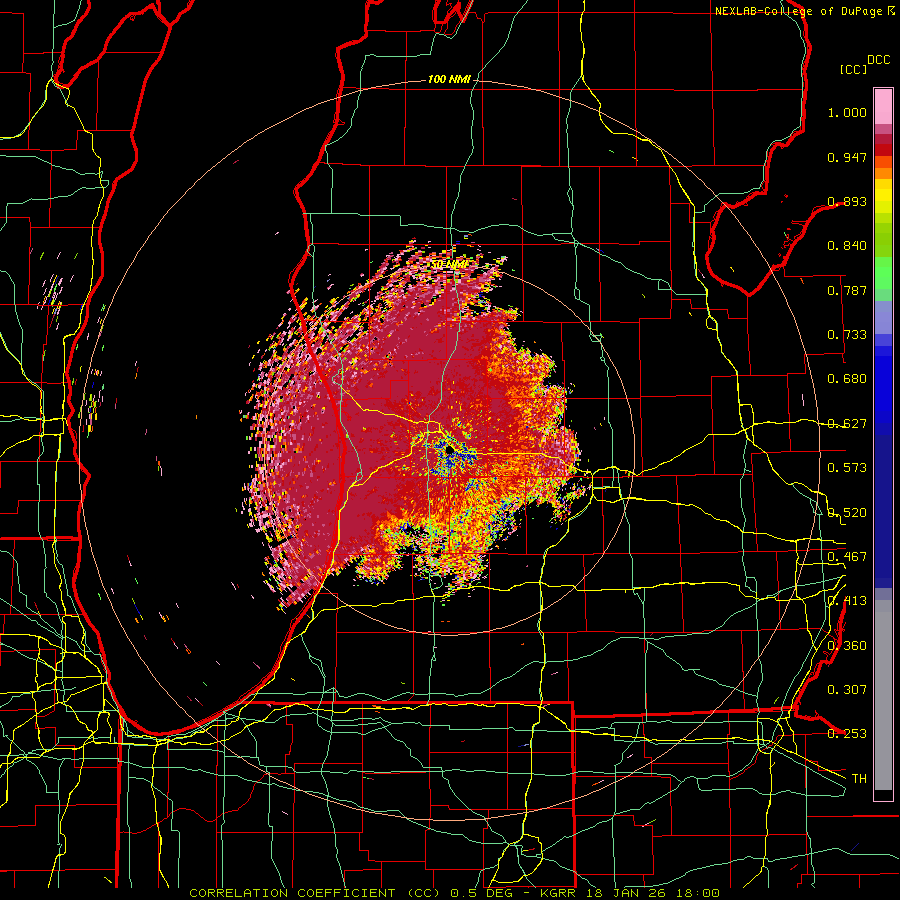Click the 50 NMI range ring label
Image resolution: width=900 pixels, height=900 pixels.
click(449, 265)
